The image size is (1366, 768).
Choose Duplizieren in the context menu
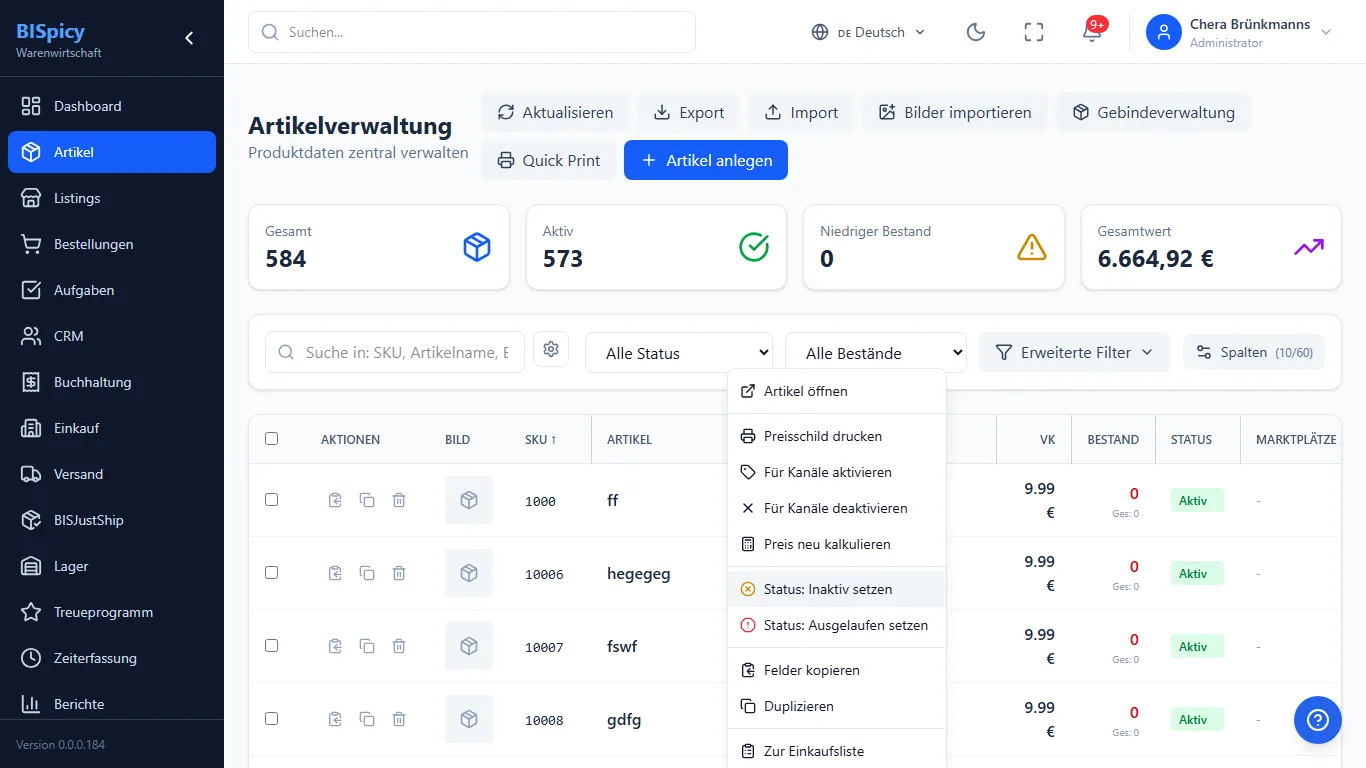837,706
